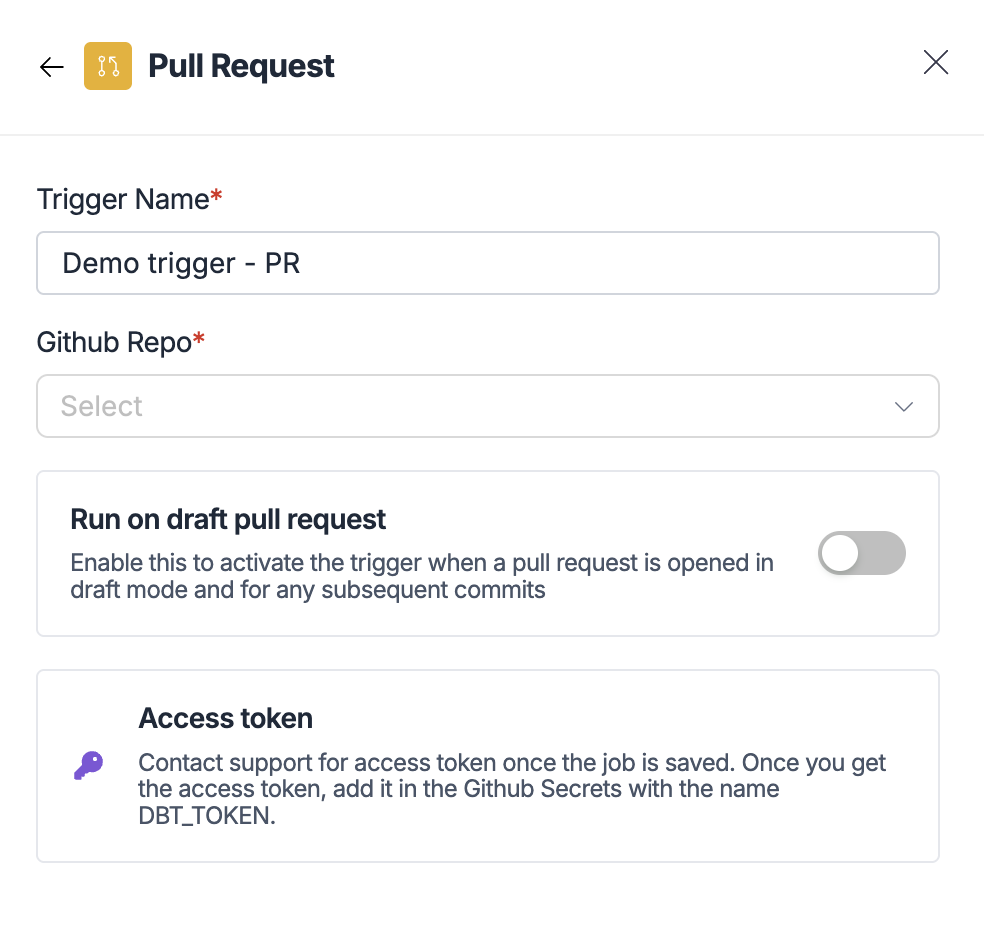984x946 pixels.
Task: Enable the Run on draft pull request toggle
Action: coord(862,553)
